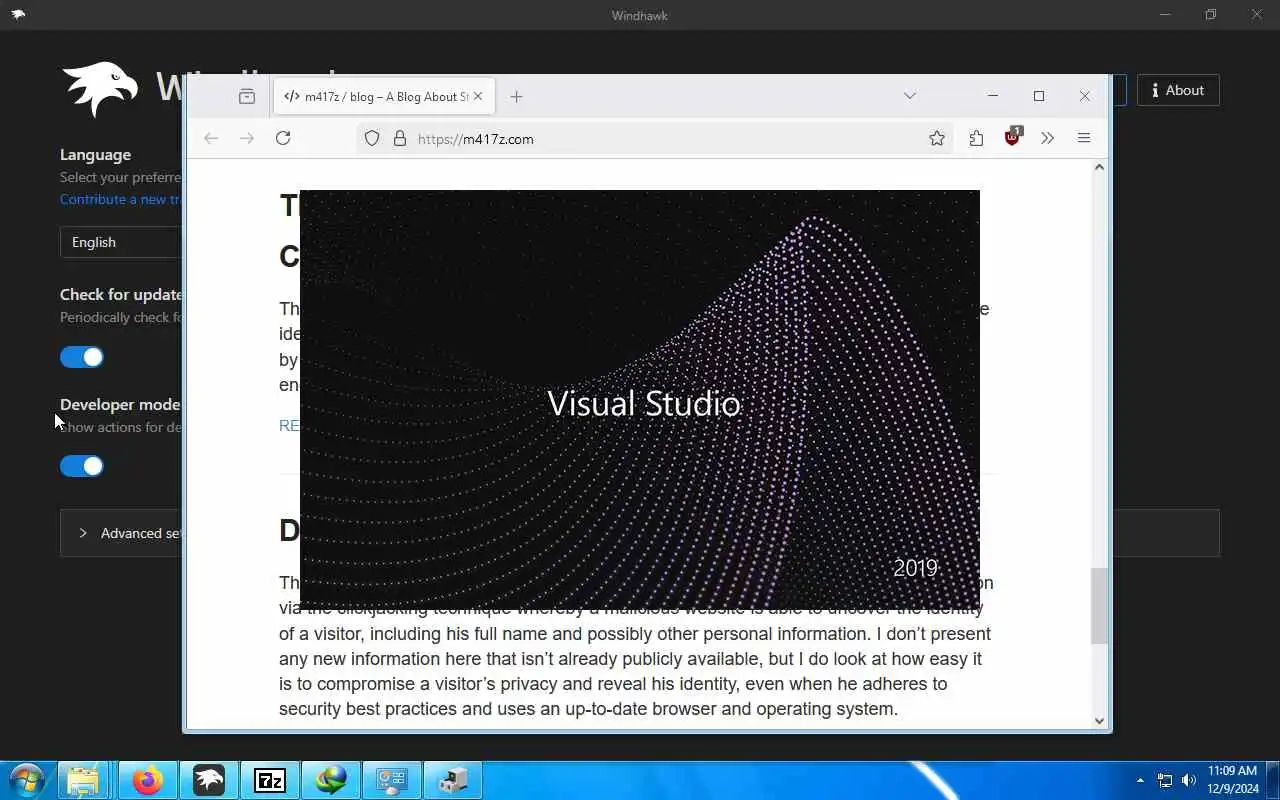Screen dimensions: 1280x800
Task: Open the installer taskbar icon beside it
Action: coord(453,780)
